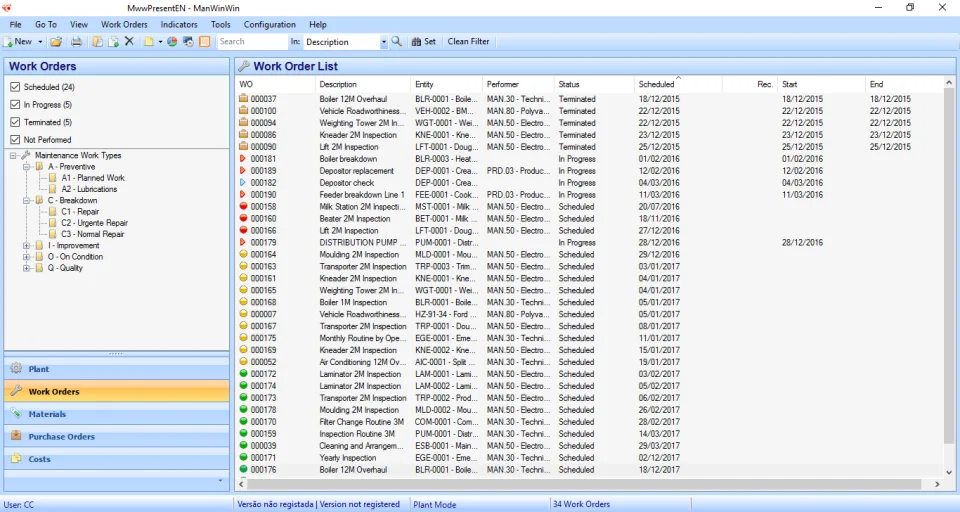
Task: Toggle the In Progress (5) checkbox
Action: 15,105
